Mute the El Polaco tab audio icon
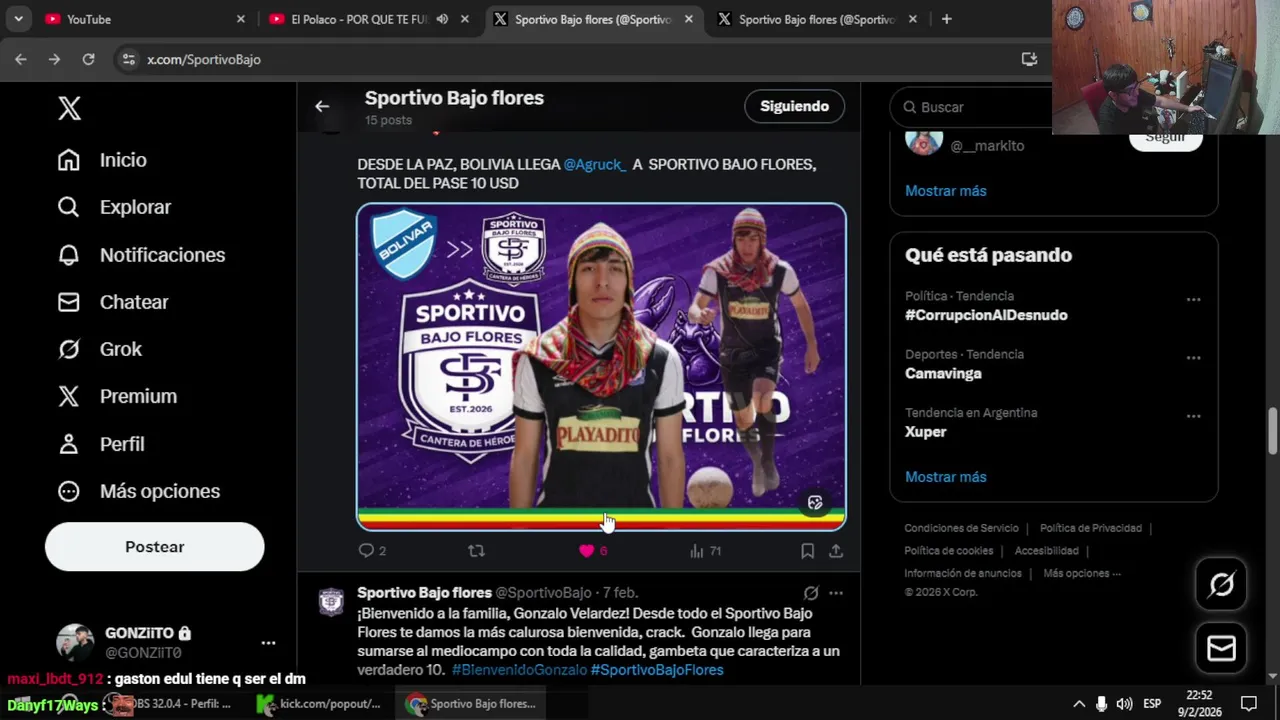 tap(442, 19)
